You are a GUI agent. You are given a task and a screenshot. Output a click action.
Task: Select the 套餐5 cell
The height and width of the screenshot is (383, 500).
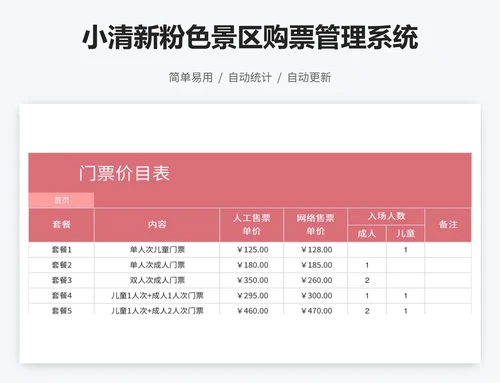coord(61,309)
